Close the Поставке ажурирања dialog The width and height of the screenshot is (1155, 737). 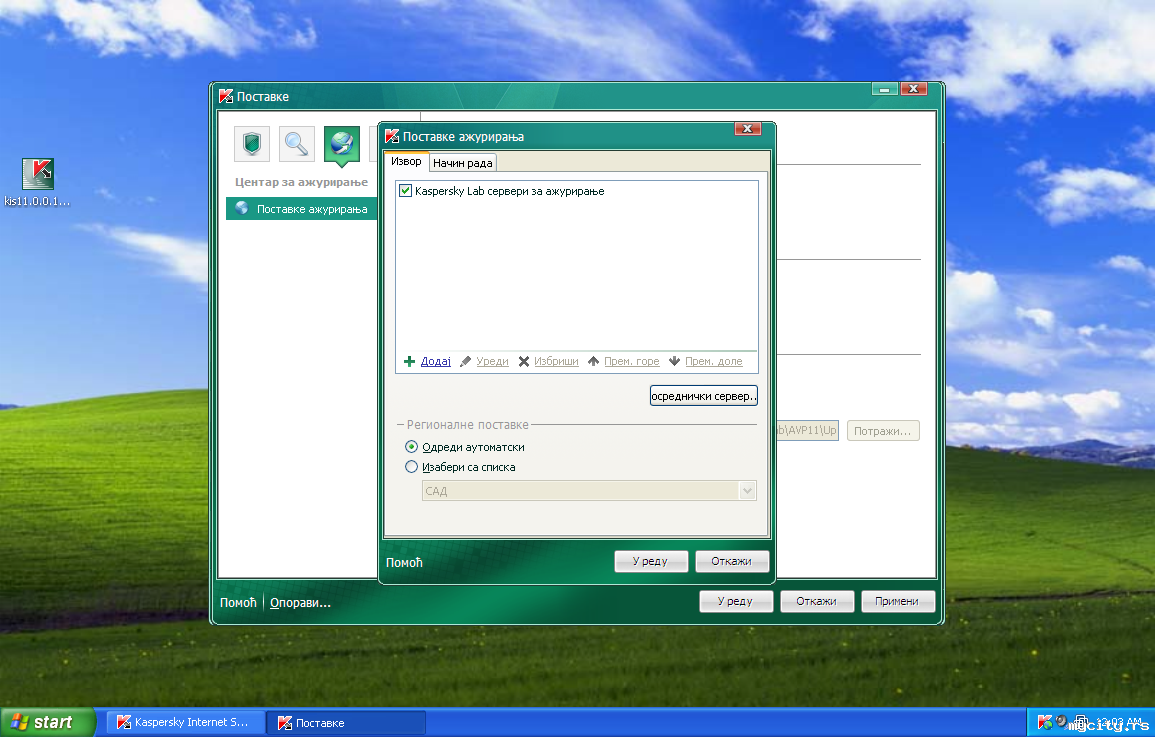click(747, 129)
